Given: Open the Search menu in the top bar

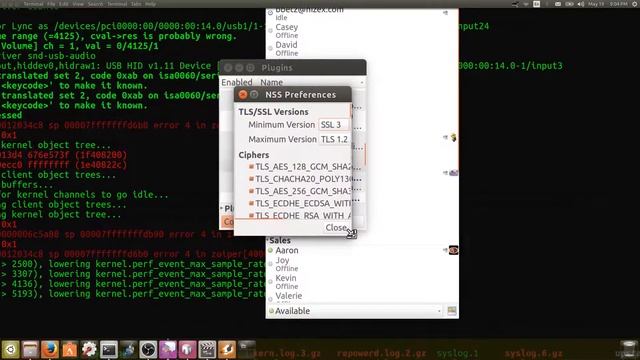Looking at the screenshot, I should [x=96, y=4].
